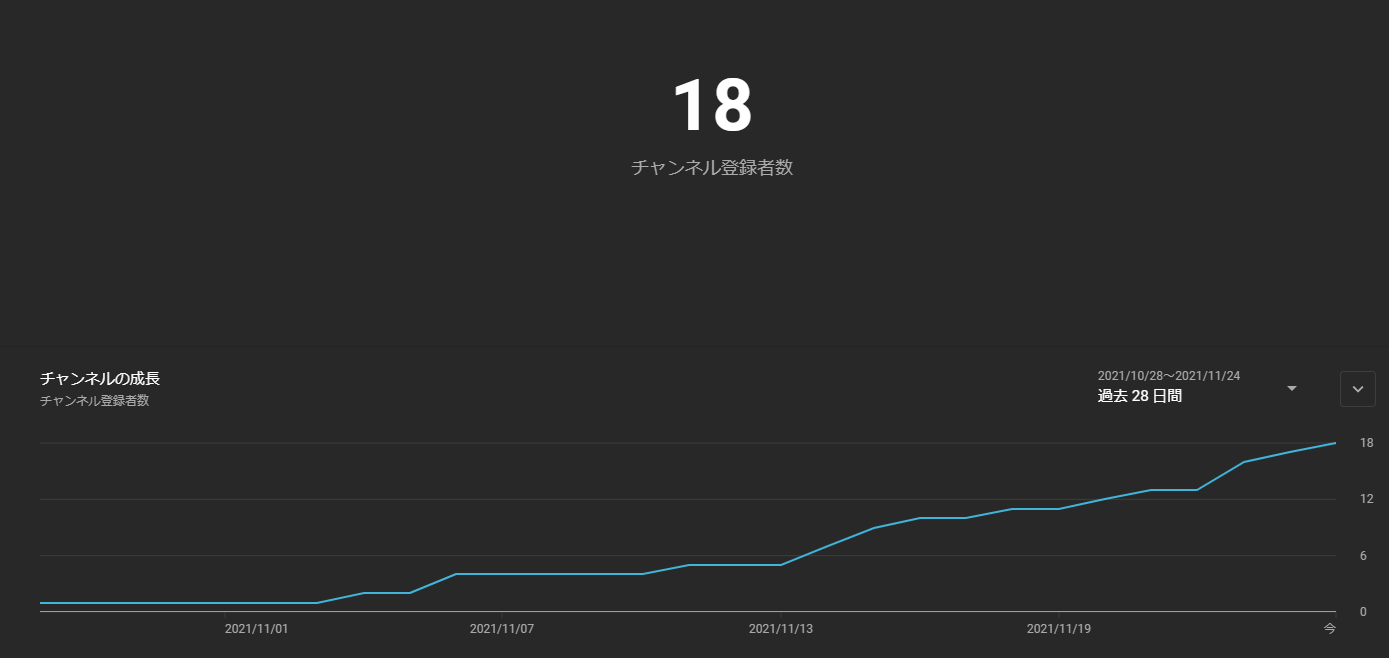Click the chevron button beside the date range
Screen dimensions: 1389x658
tap(1357, 389)
